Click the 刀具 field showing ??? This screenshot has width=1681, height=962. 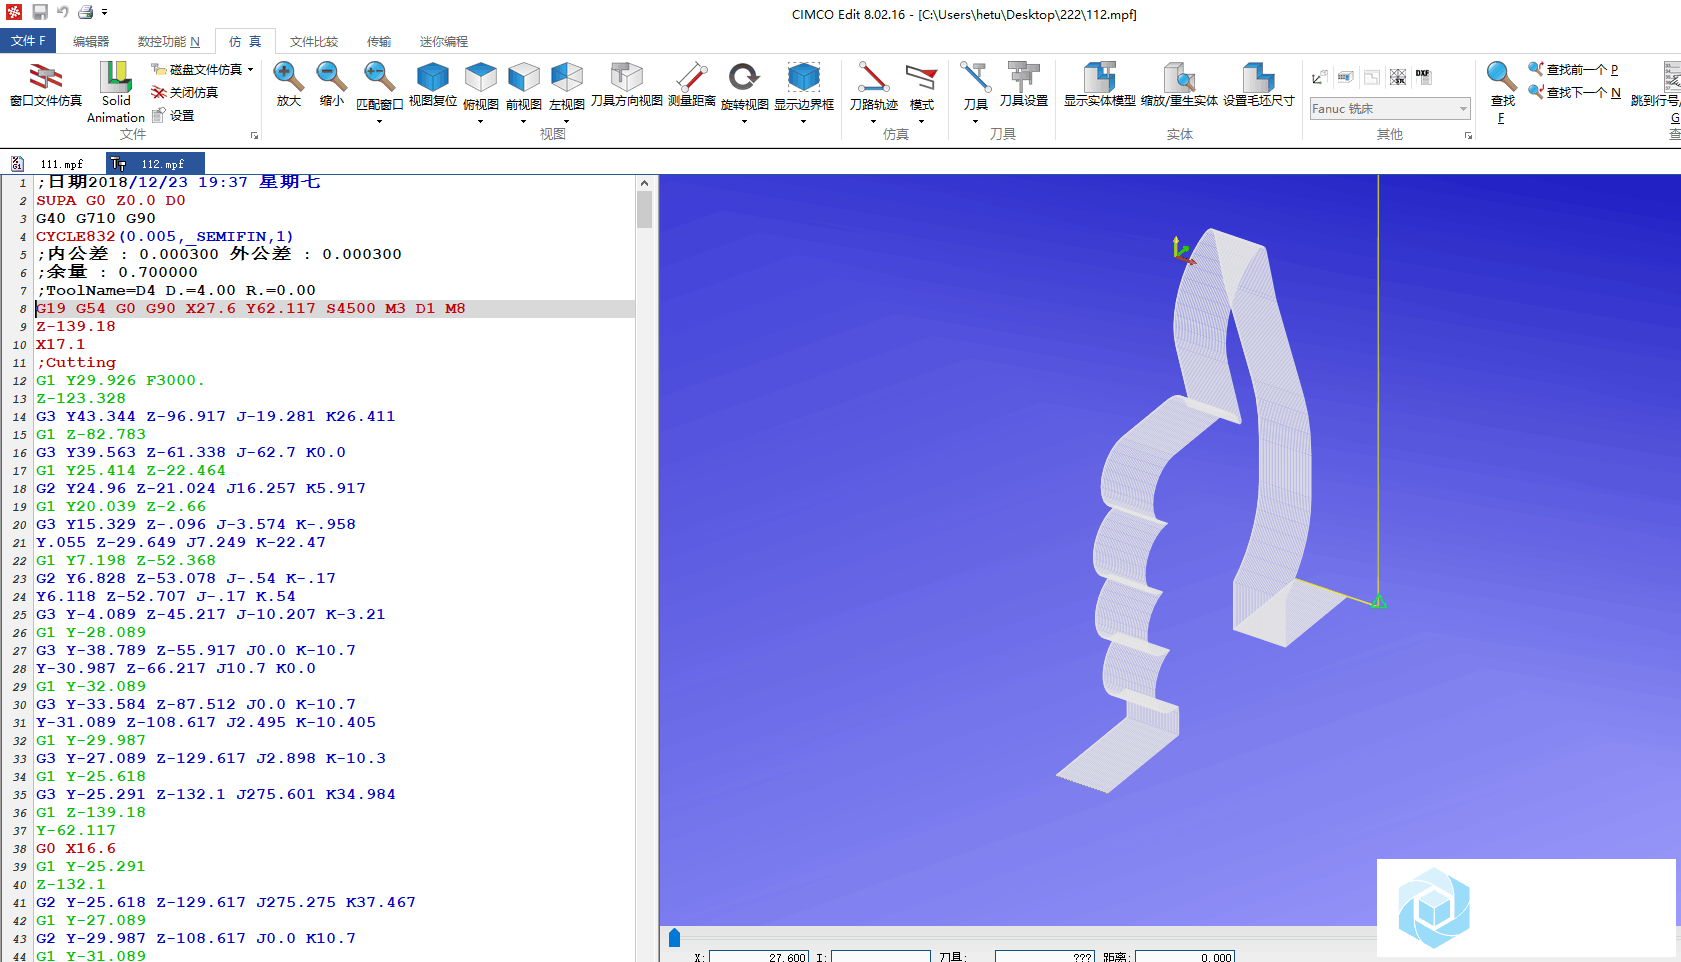tap(1045, 957)
